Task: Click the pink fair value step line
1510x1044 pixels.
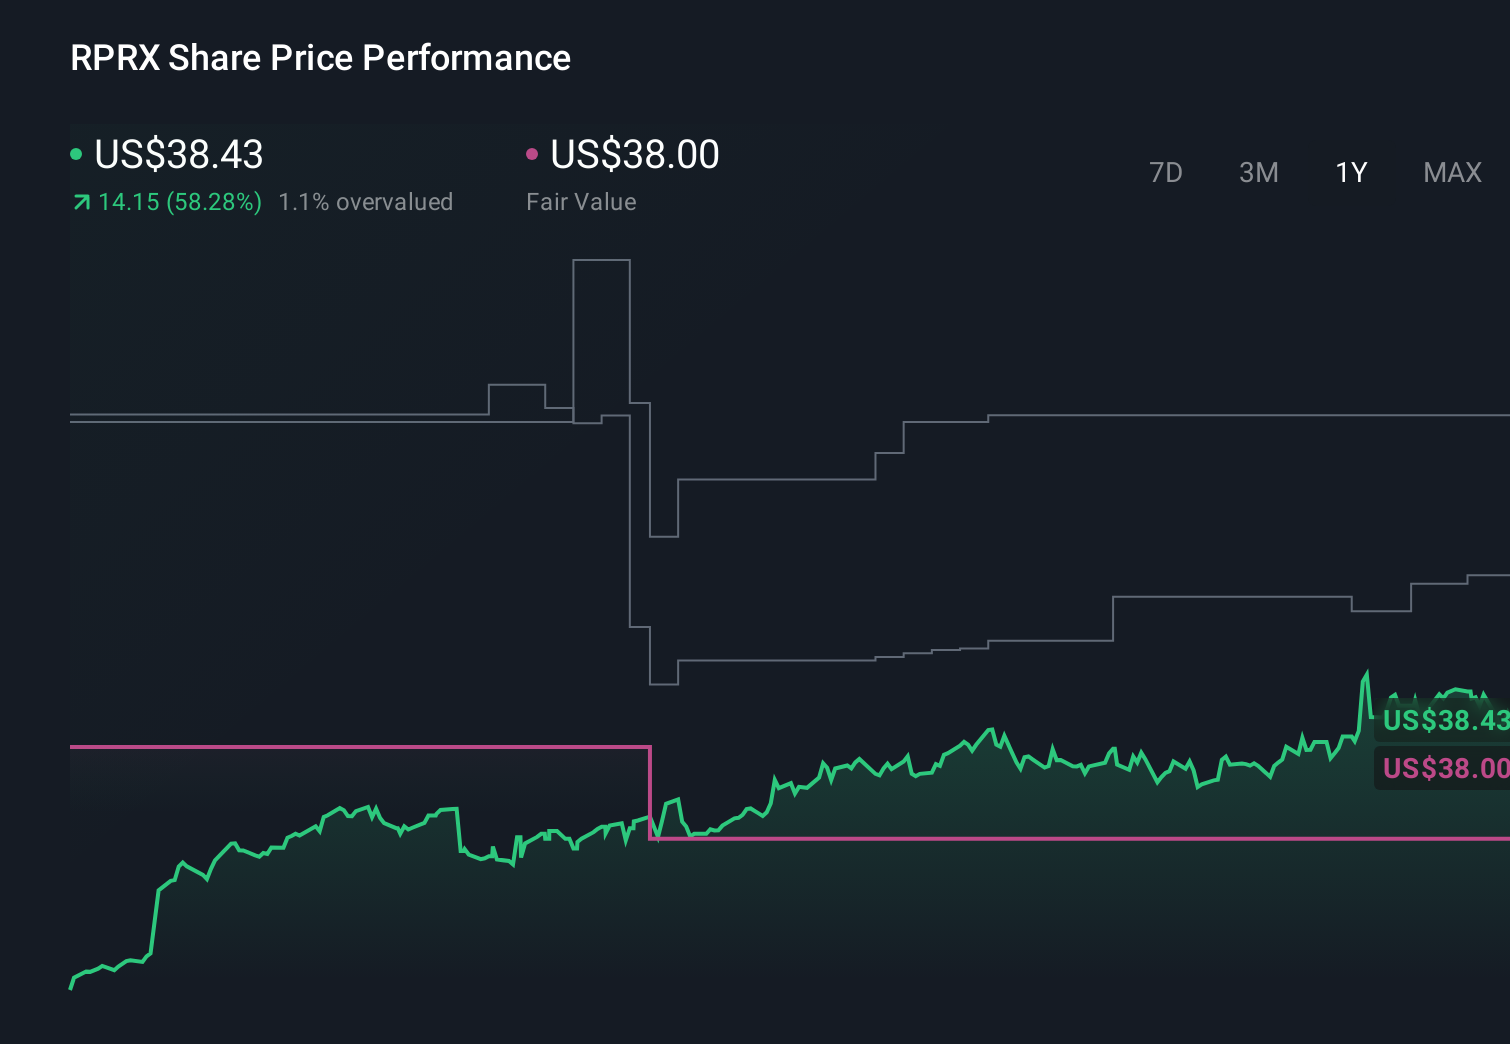Action: (1000, 840)
